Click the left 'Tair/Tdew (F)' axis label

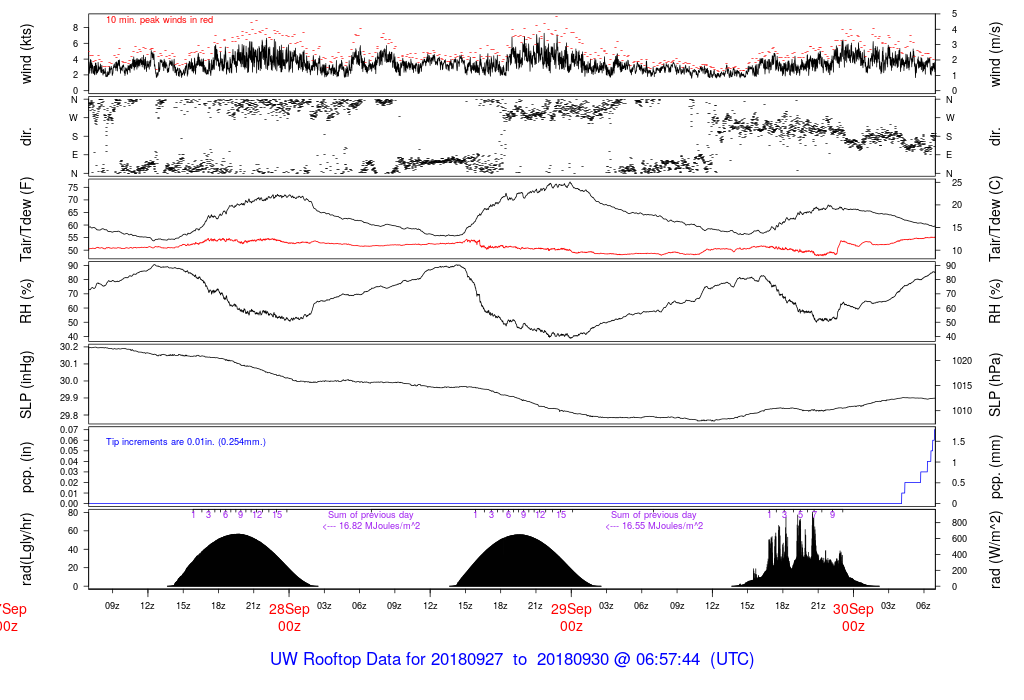(26, 219)
